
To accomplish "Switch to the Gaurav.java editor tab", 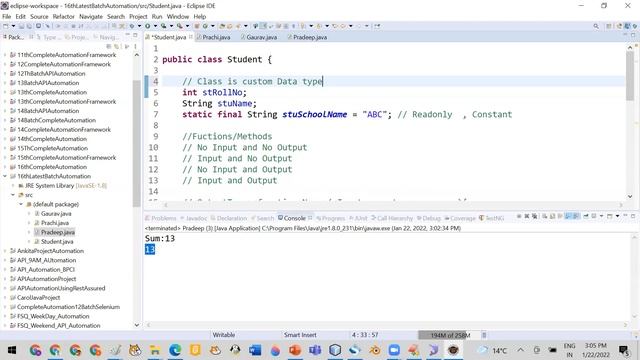I will (x=259, y=37).
